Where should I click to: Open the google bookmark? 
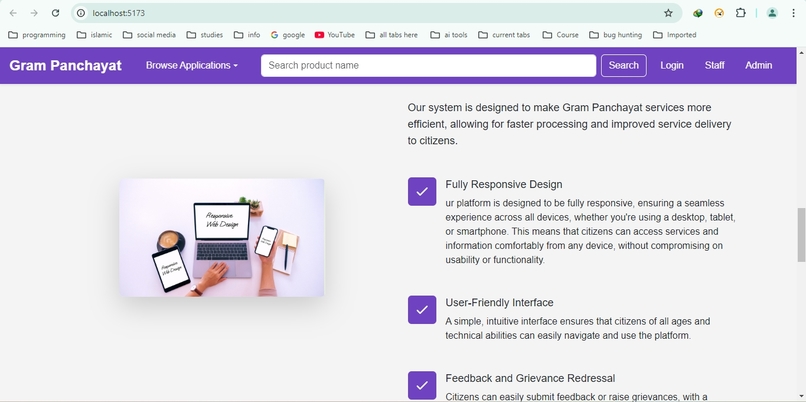[x=288, y=35]
